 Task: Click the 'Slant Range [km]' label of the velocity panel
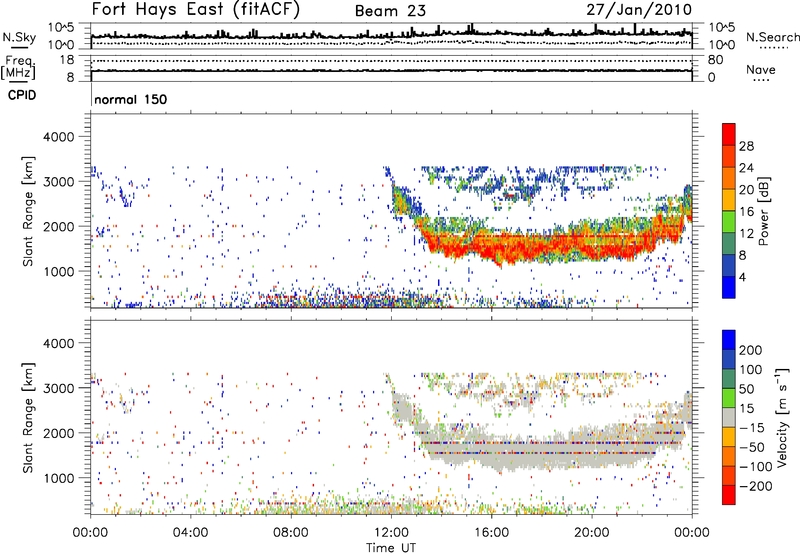coord(28,417)
